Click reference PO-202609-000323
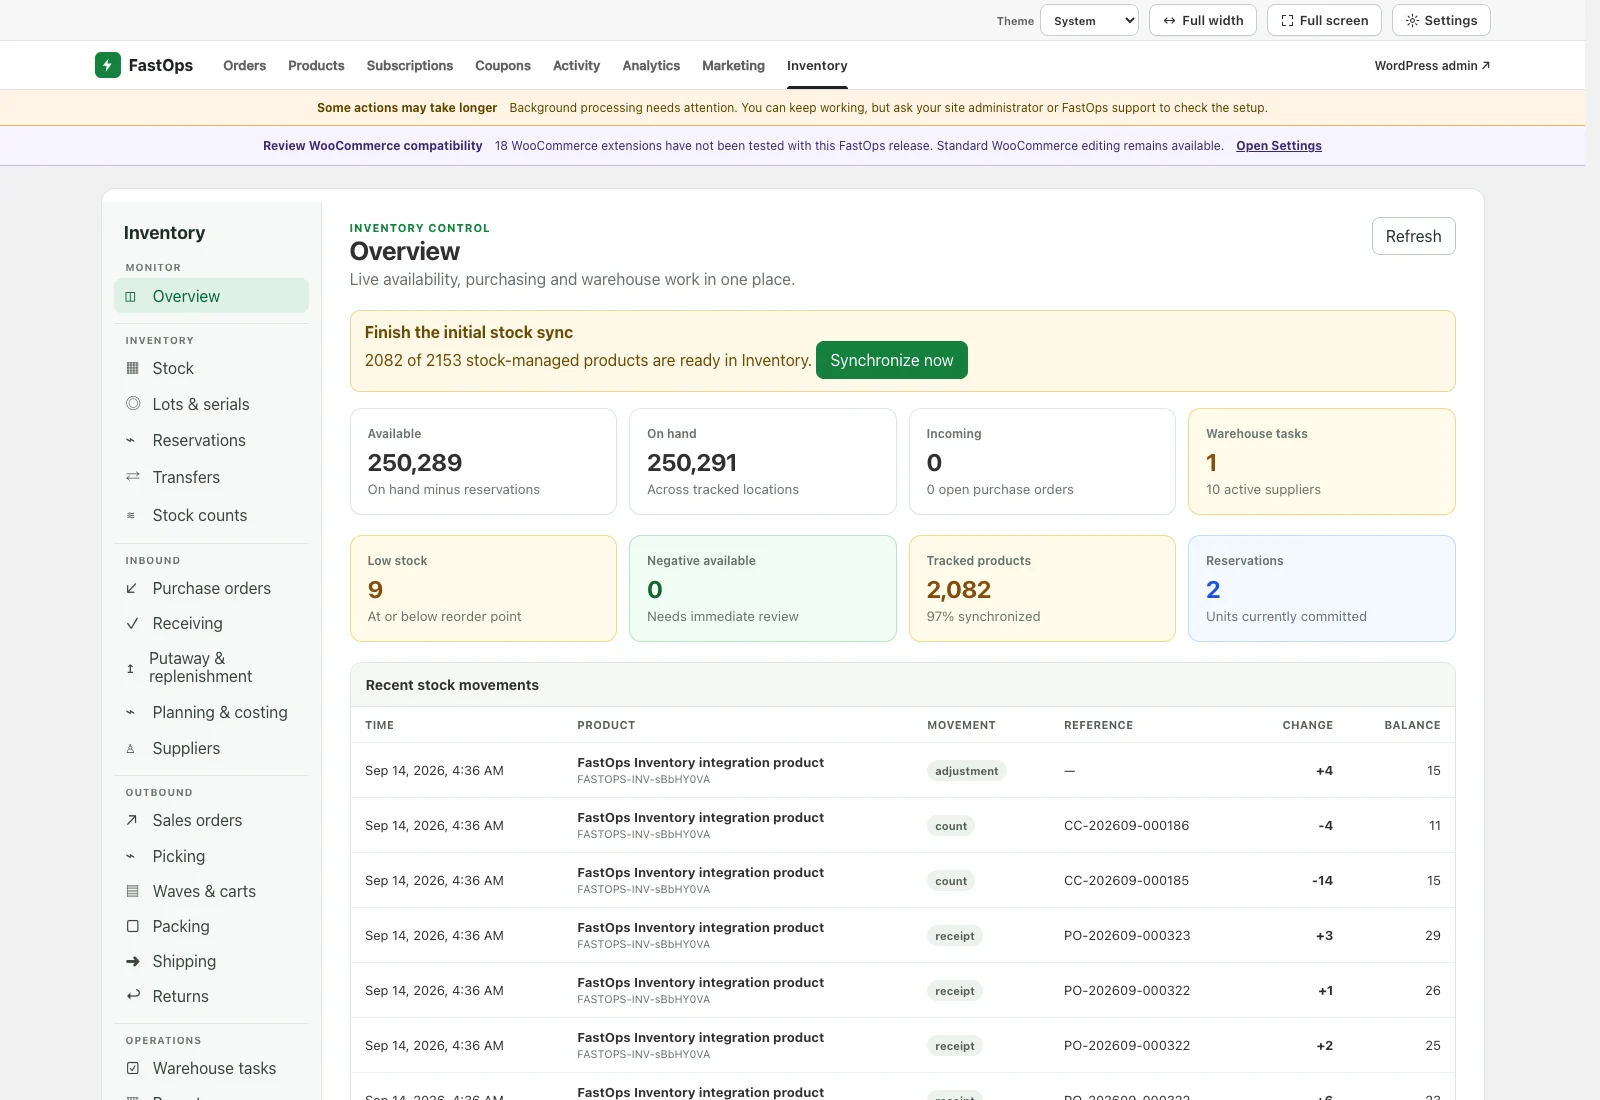This screenshot has height=1100, width=1600. click(x=1127, y=936)
